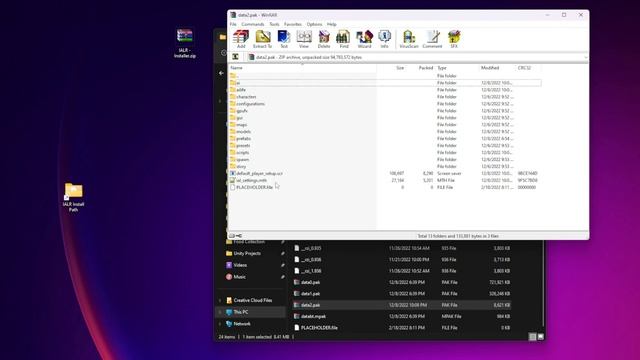
Task: Click the Comment toolbar icon
Action: coord(432,39)
